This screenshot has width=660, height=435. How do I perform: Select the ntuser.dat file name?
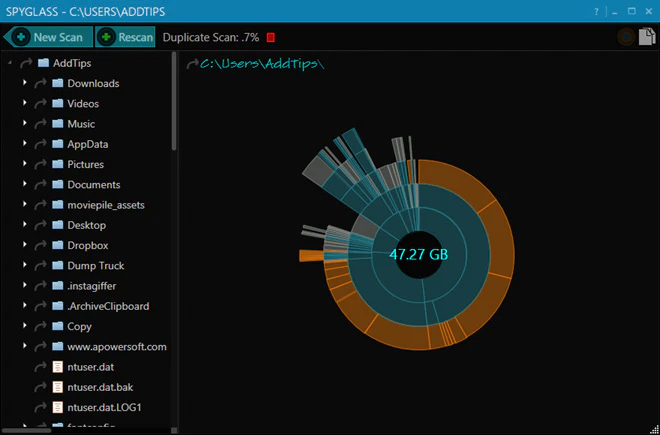tap(90, 367)
